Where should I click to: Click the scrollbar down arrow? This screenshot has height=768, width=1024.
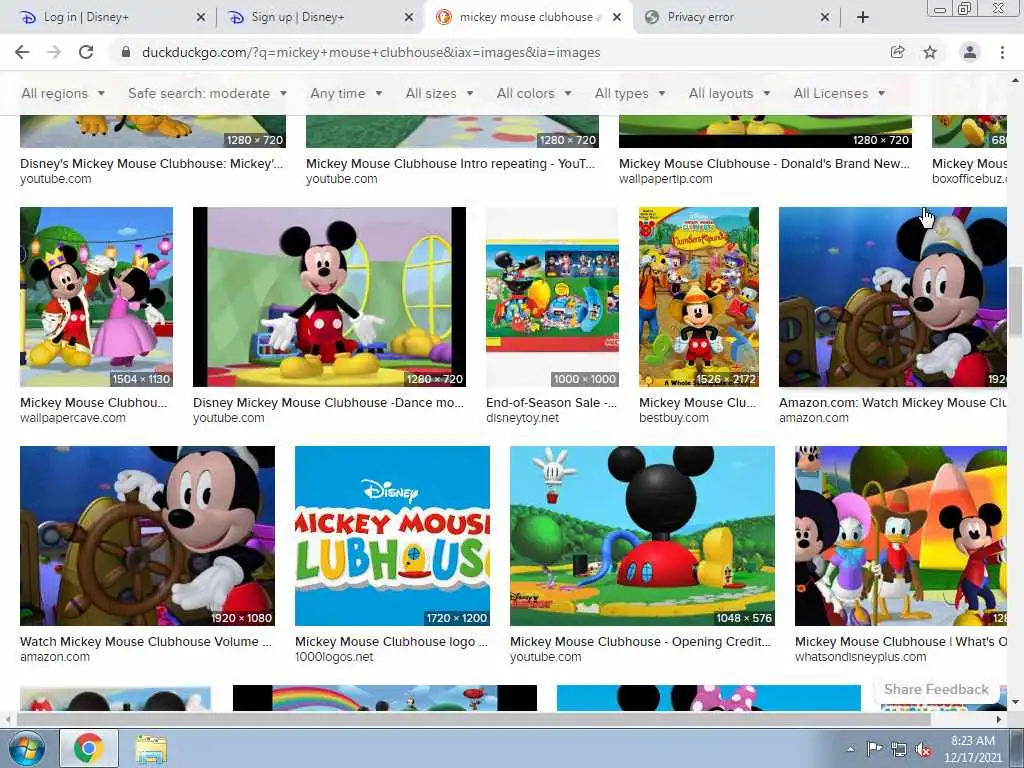pos(1015,702)
